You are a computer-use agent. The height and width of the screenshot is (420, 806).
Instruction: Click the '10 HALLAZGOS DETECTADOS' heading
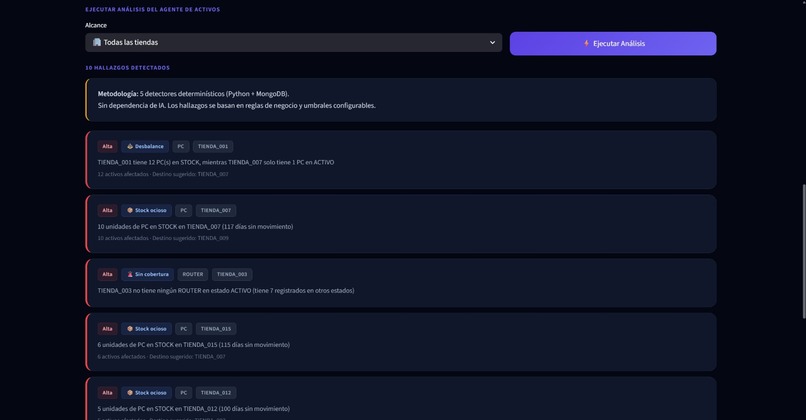(127, 68)
